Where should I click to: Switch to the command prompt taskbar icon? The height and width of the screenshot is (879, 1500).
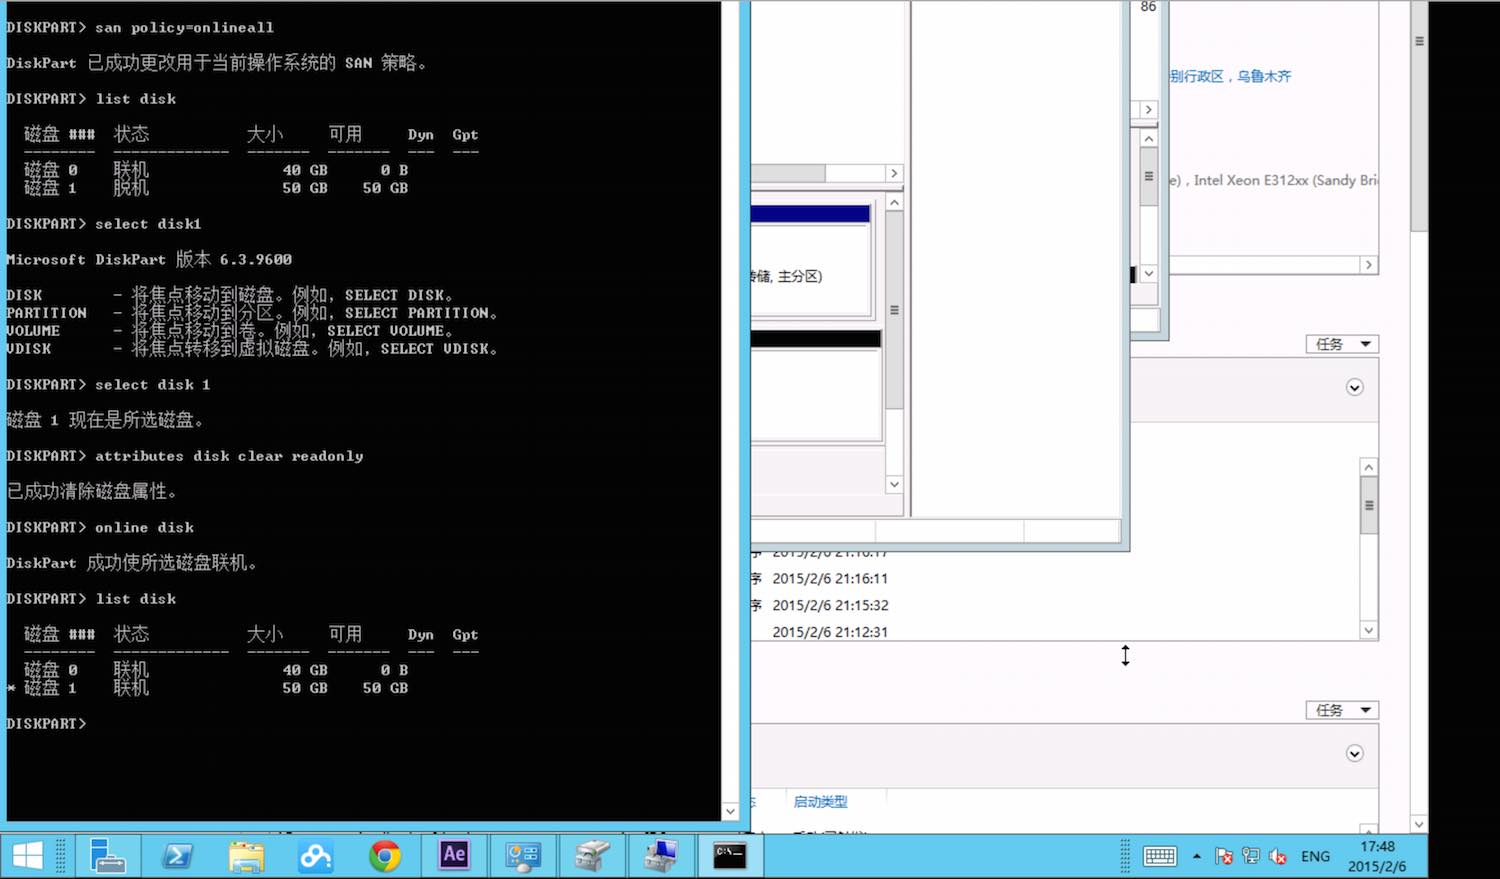pos(729,856)
